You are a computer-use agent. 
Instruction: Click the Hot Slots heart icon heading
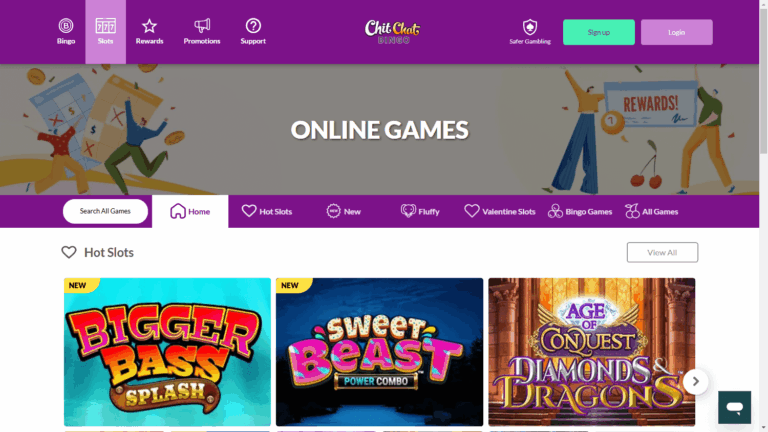click(x=69, y=252)
